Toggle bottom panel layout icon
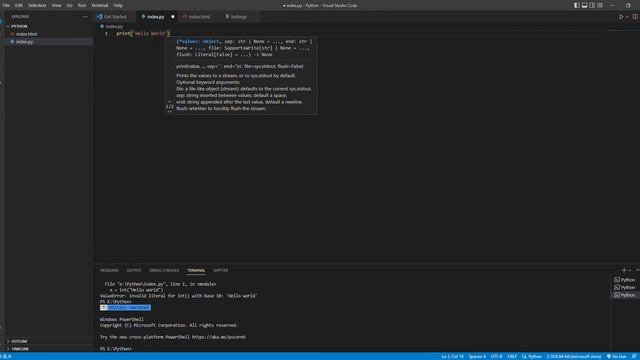Screen dimensions: 640x360 point(584,5)
